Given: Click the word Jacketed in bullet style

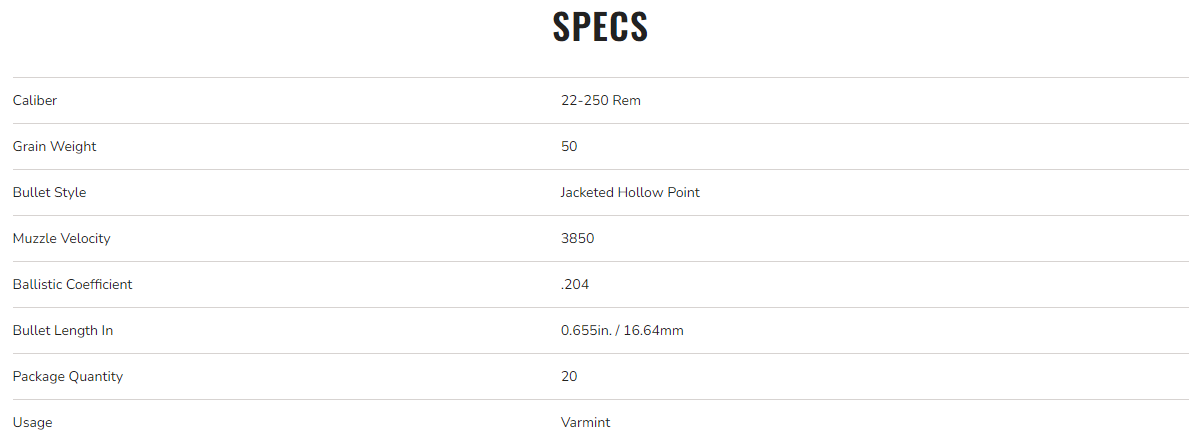Looking at the screenshot, I should tap(587, 192).
